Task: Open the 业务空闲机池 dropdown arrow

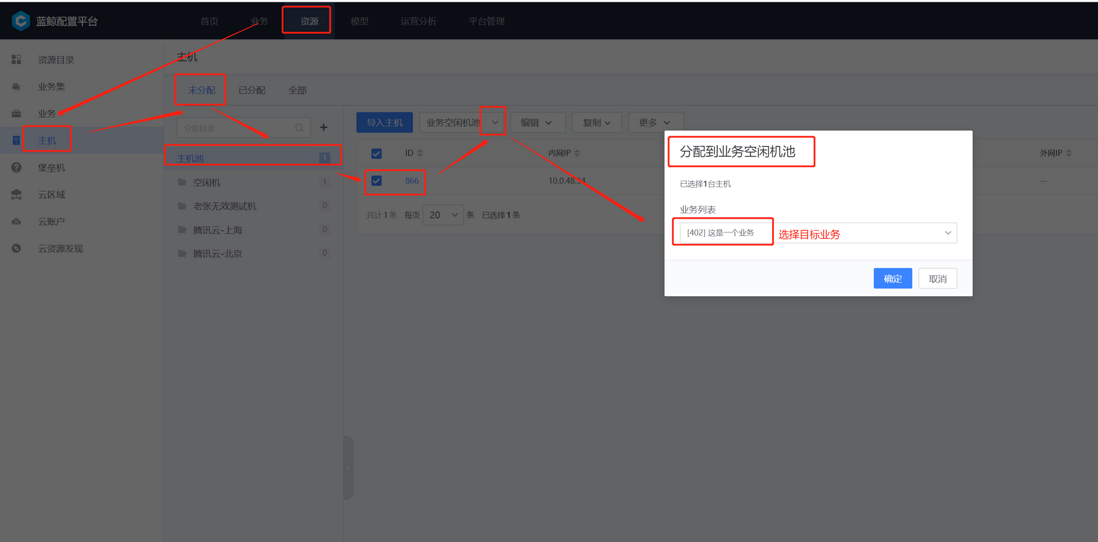Action: tap(494, 123)
